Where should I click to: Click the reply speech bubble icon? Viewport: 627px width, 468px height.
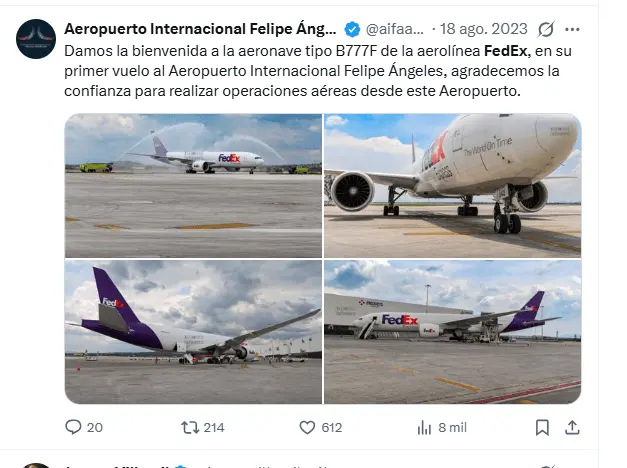[x=73, y=427]
